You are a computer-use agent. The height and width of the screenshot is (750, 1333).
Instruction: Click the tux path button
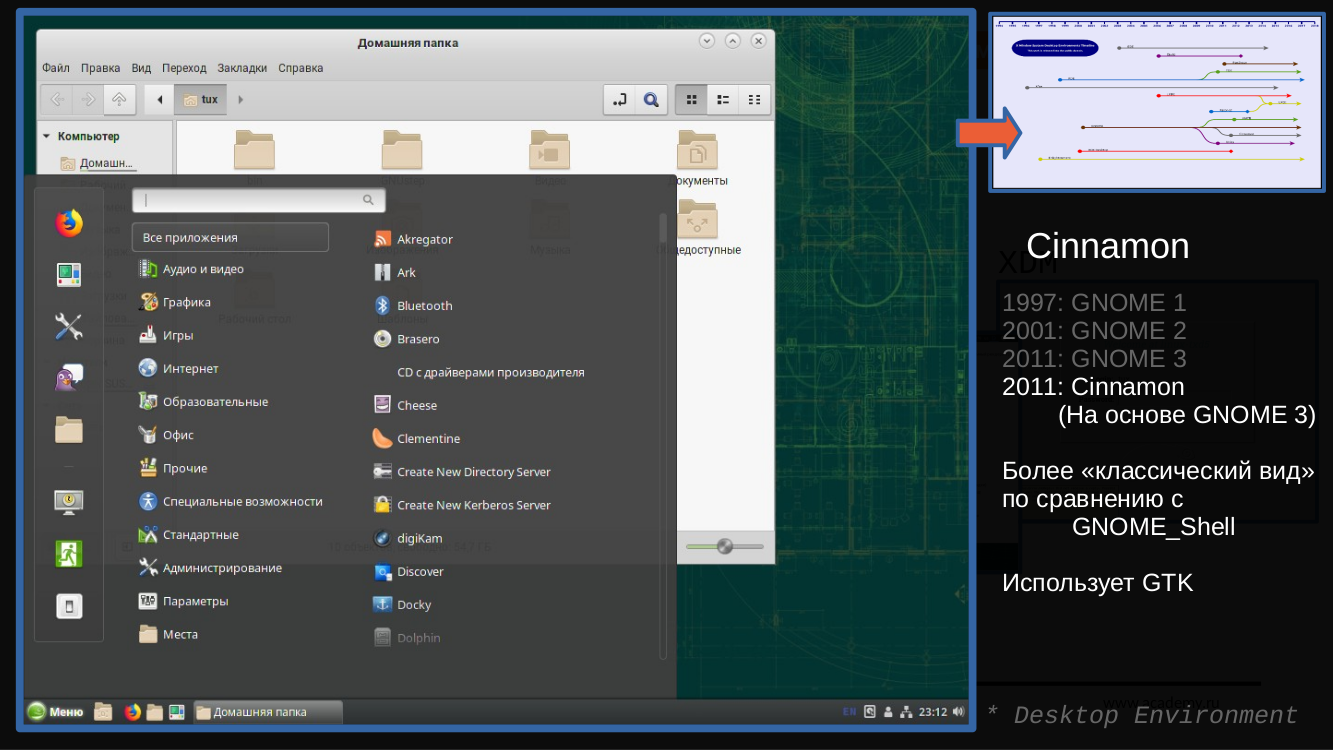coord(200,99)
